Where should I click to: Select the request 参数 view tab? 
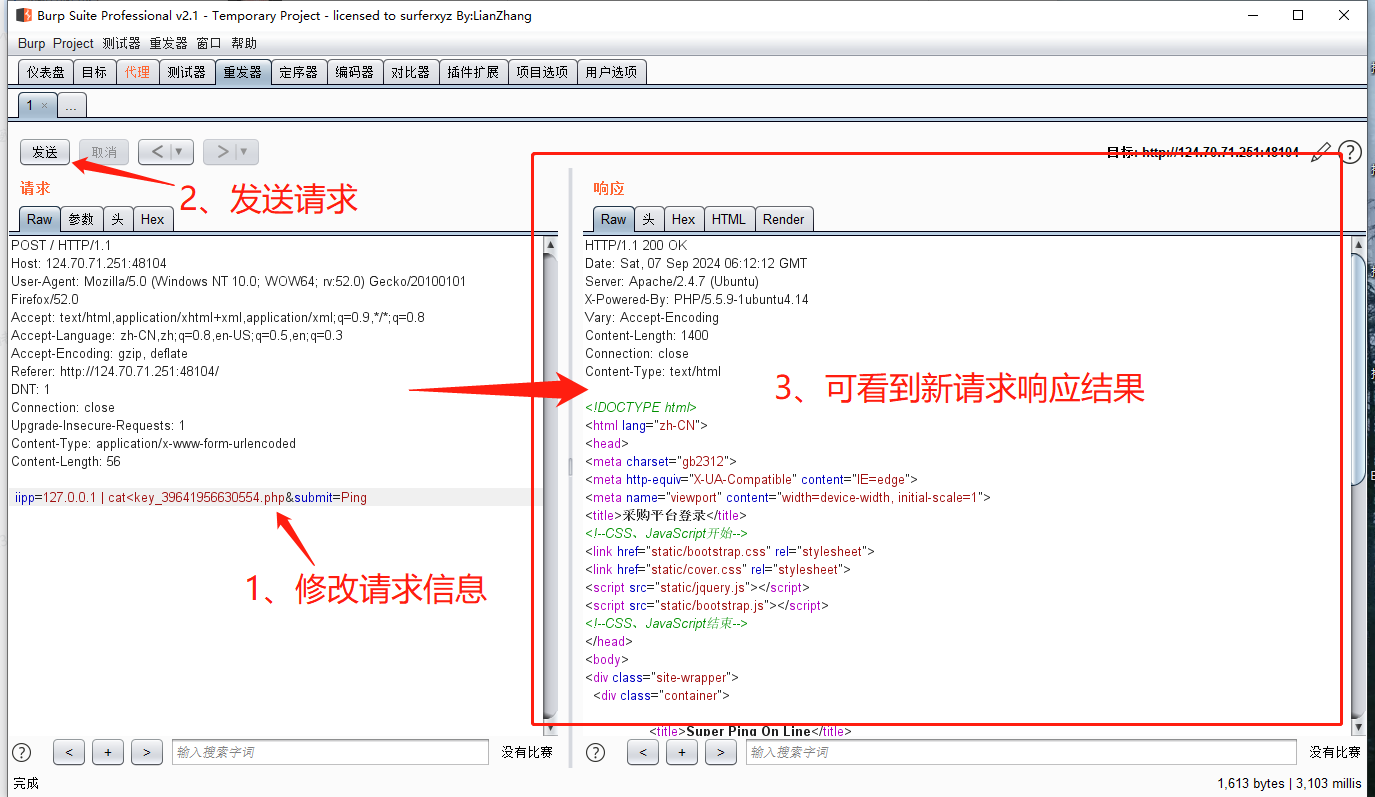coord(81,219)
